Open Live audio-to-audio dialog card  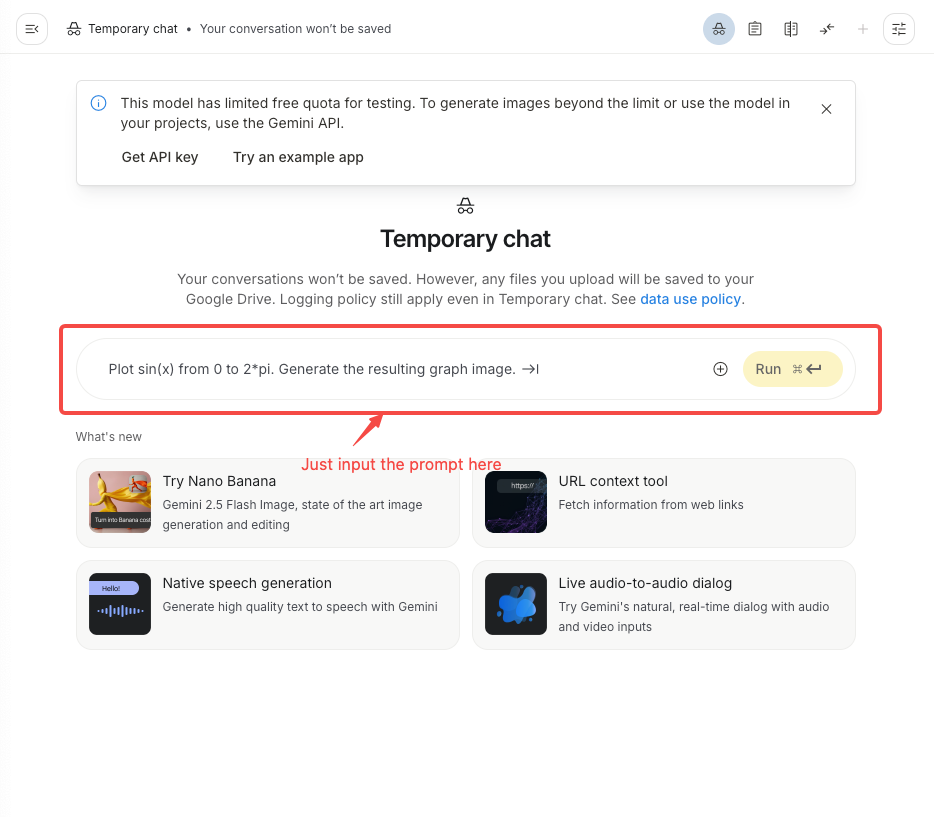(664, 604)
